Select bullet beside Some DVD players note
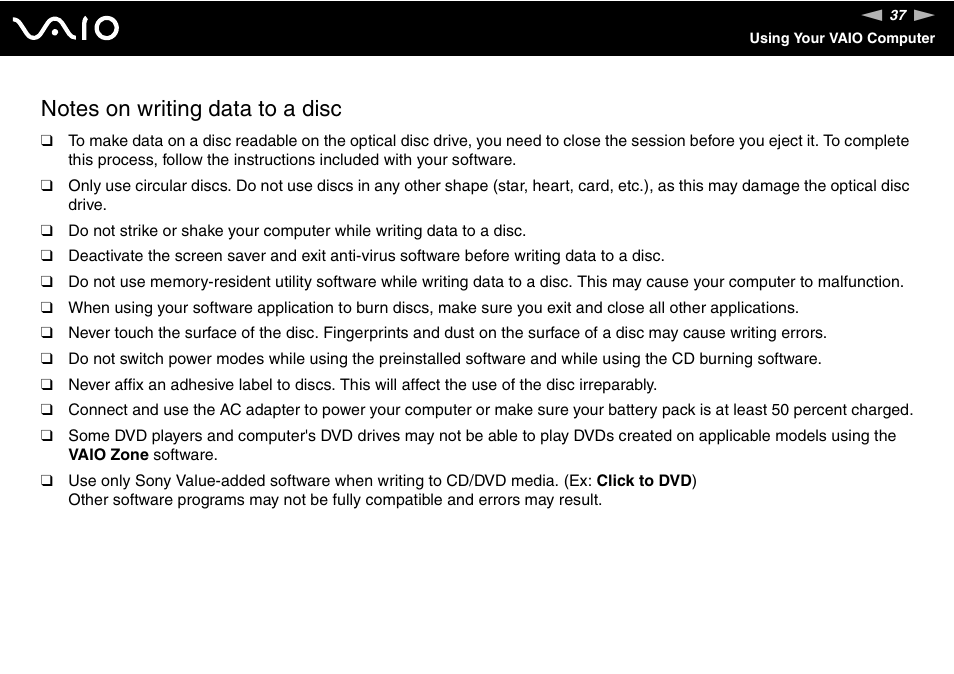 [x=47, y=436]
